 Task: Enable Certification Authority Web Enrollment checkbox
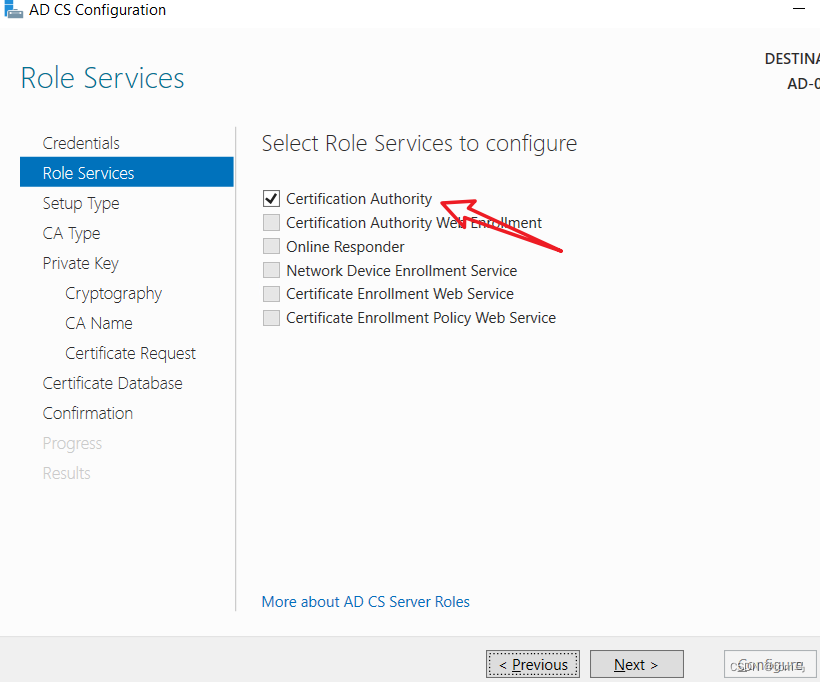click(271, 222)
